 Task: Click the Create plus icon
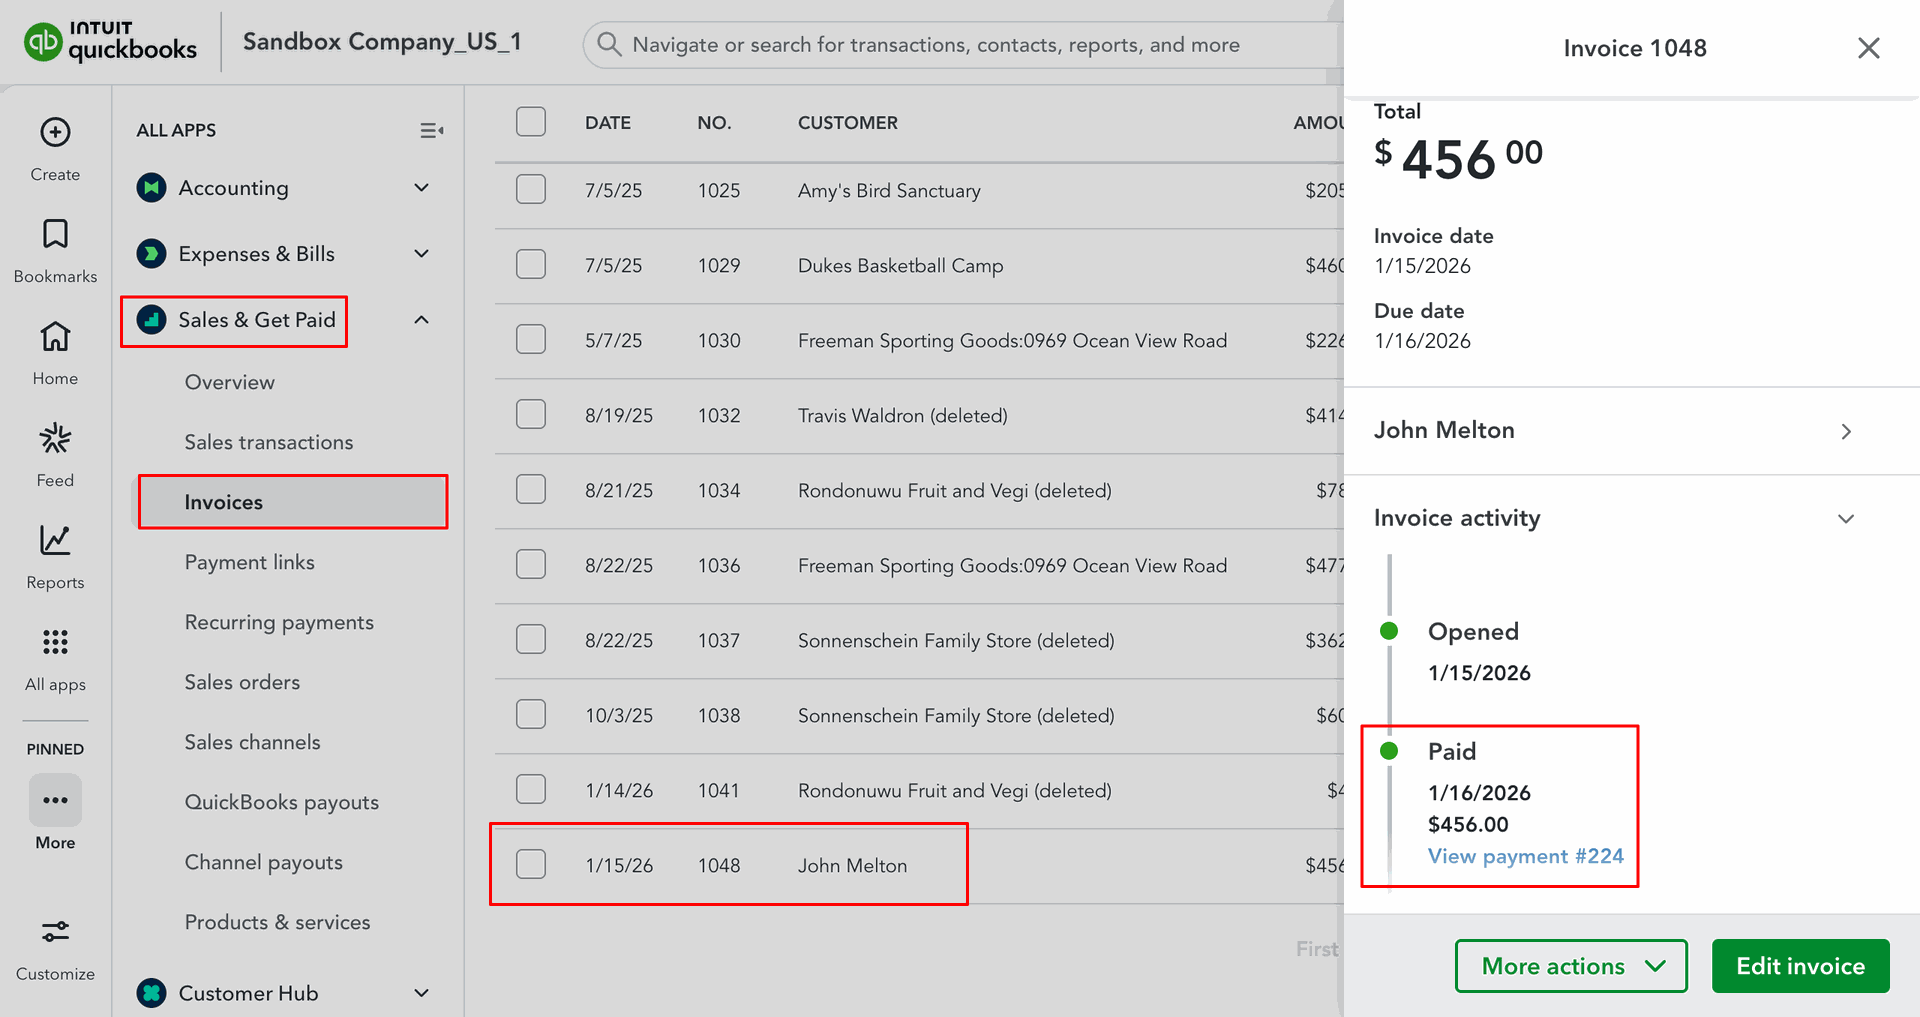[x=55, y=132]
